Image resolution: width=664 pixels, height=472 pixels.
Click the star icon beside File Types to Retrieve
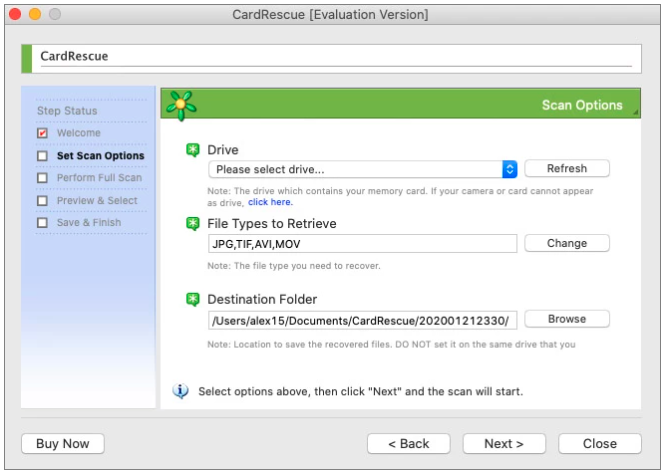pos(193,224)
